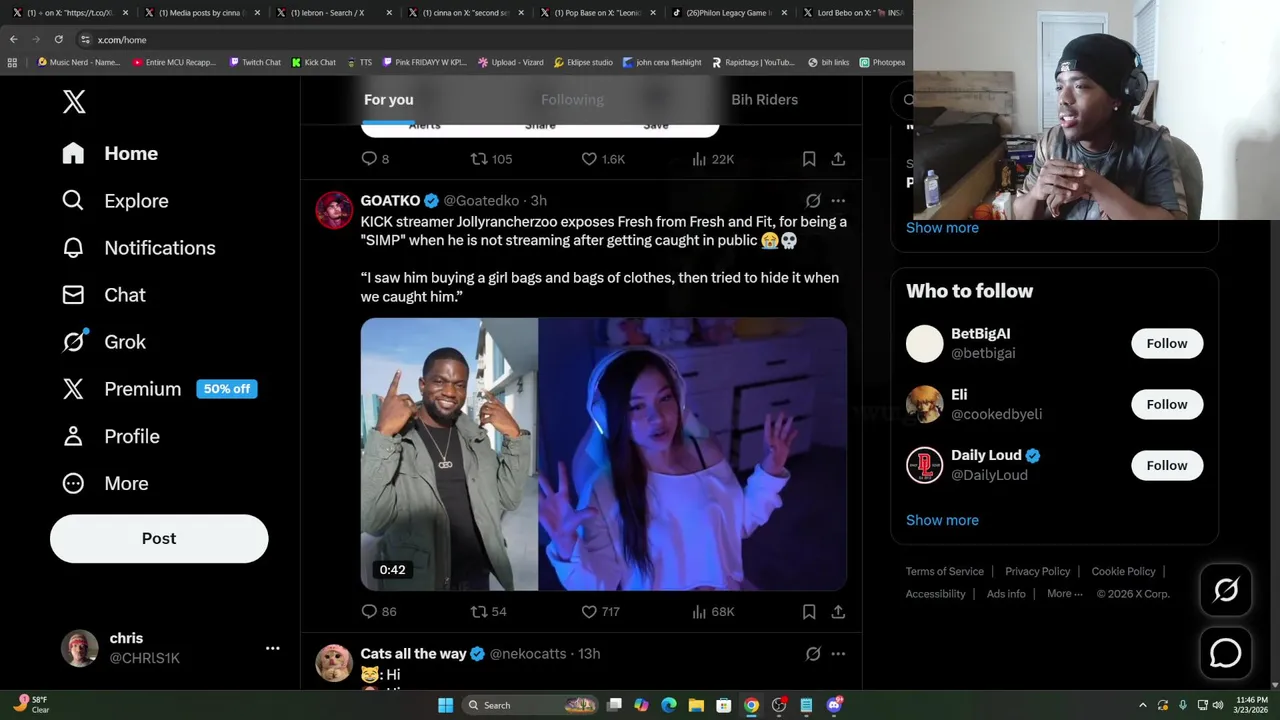Screen dimensions: 1280x720
Task: Open the Kick Chat bookmark
Action: pyautogui.click(x=313, y=62)
